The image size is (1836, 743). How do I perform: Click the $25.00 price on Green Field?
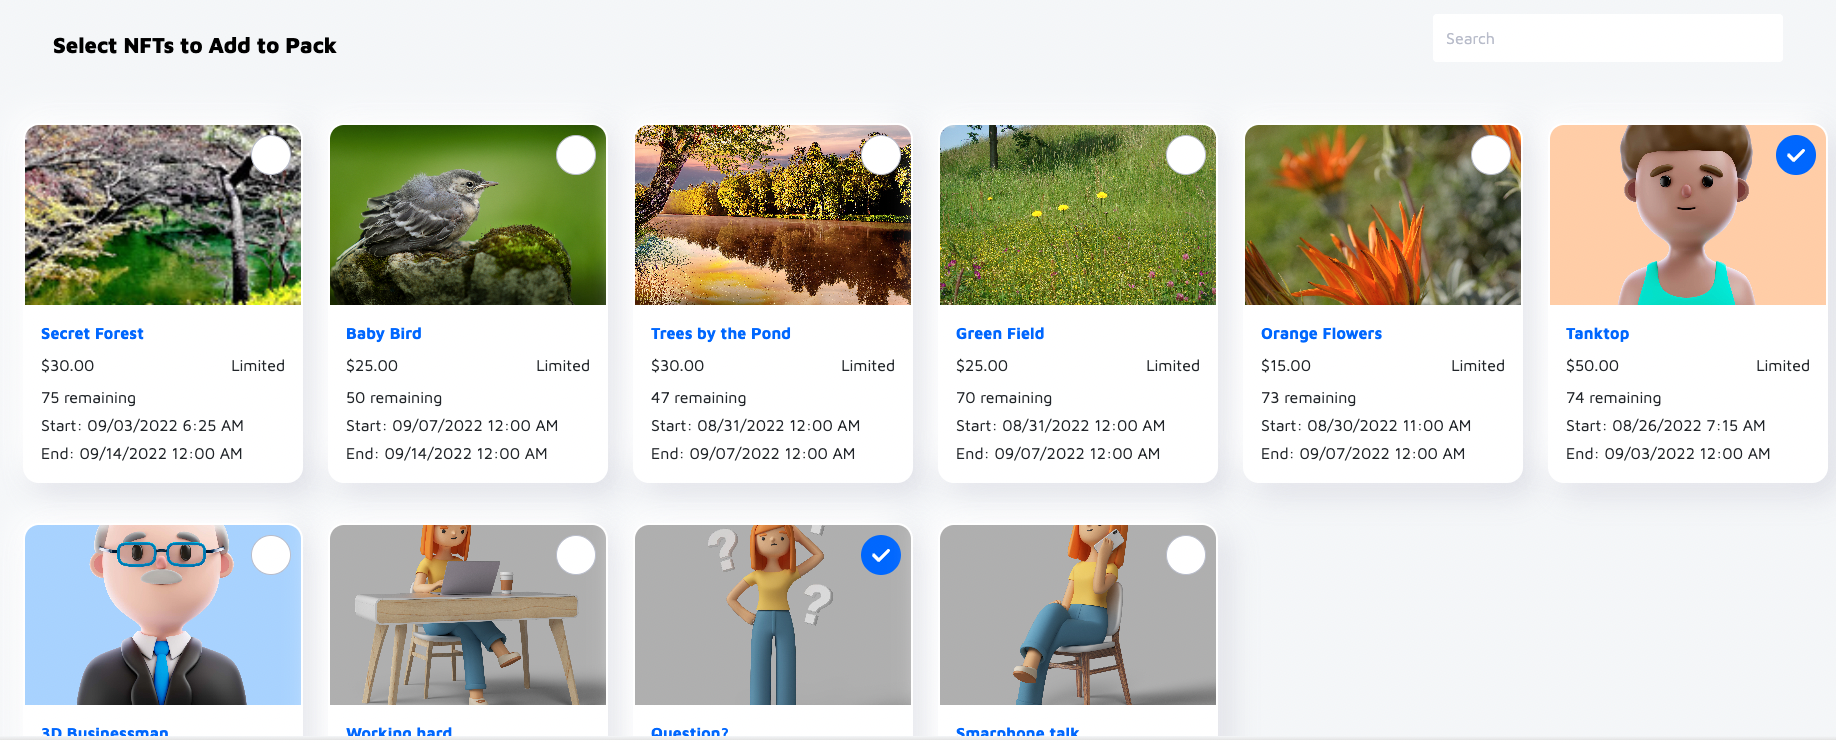[x=982, y=366]
